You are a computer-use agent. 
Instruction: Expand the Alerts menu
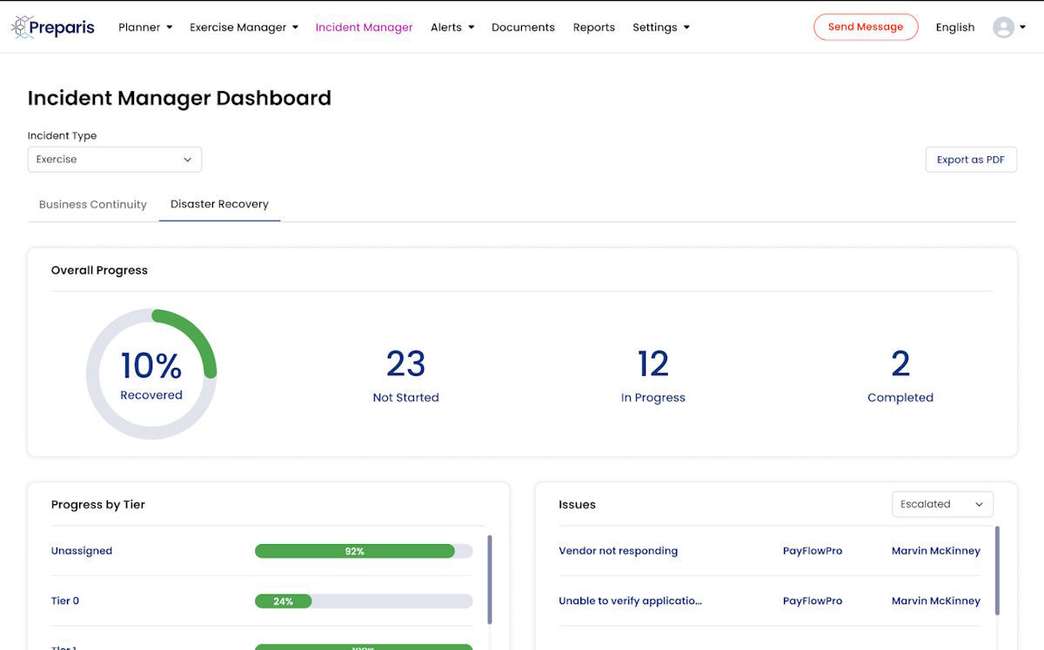(x=451, y=27)
